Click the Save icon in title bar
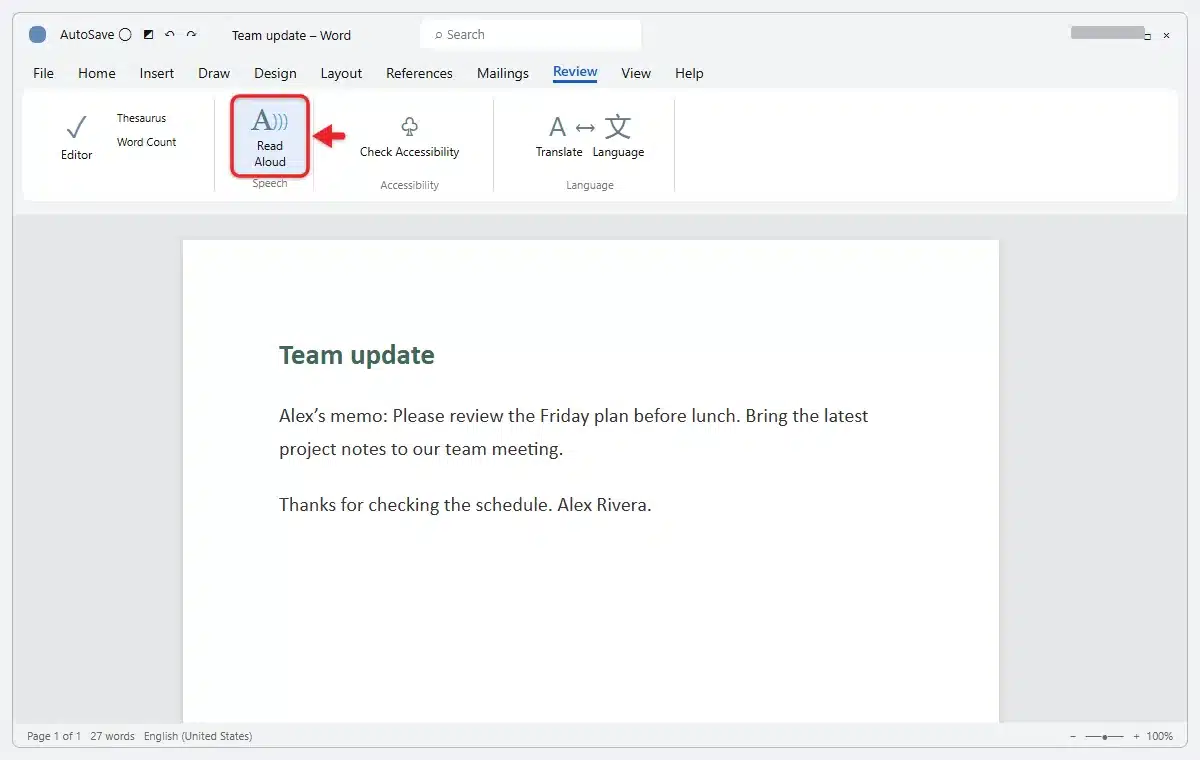This screenshot has height=760, width=1200. pyautogui.click(x=148, y=35)
